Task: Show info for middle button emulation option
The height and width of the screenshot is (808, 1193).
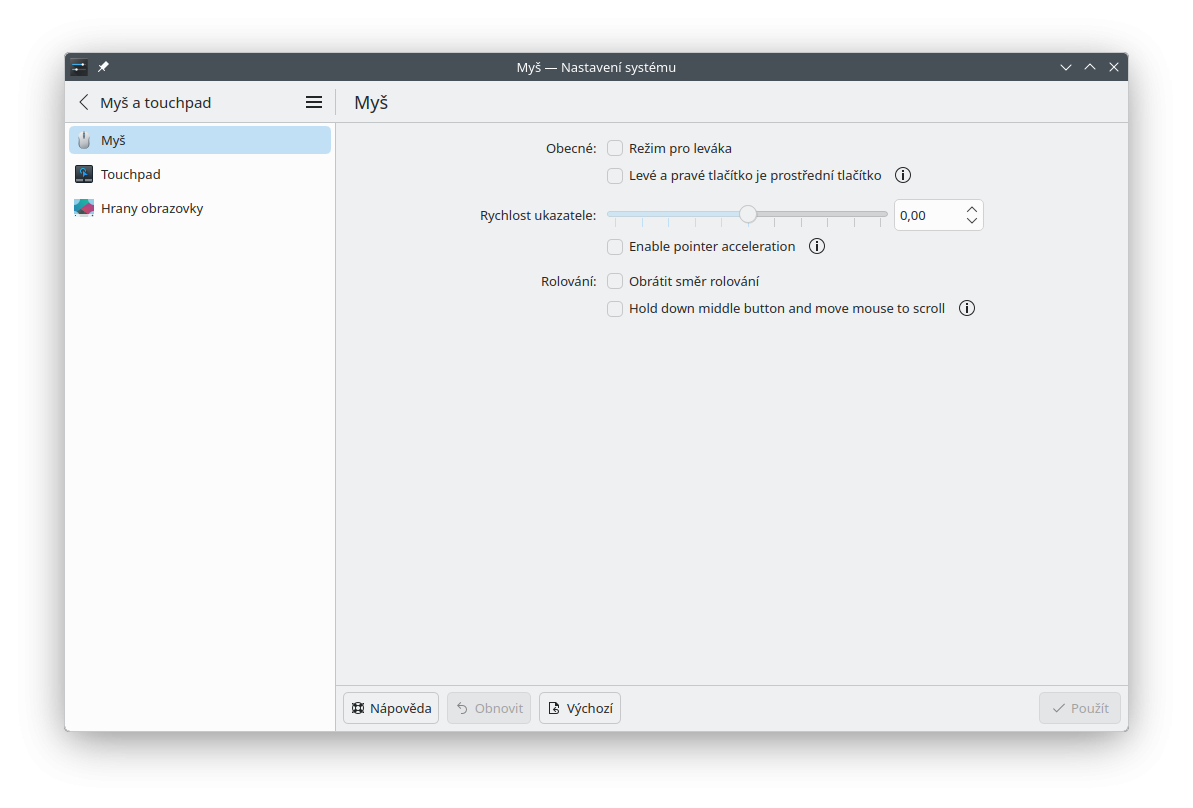Action: pyautogui.click(x=903, y=176)
